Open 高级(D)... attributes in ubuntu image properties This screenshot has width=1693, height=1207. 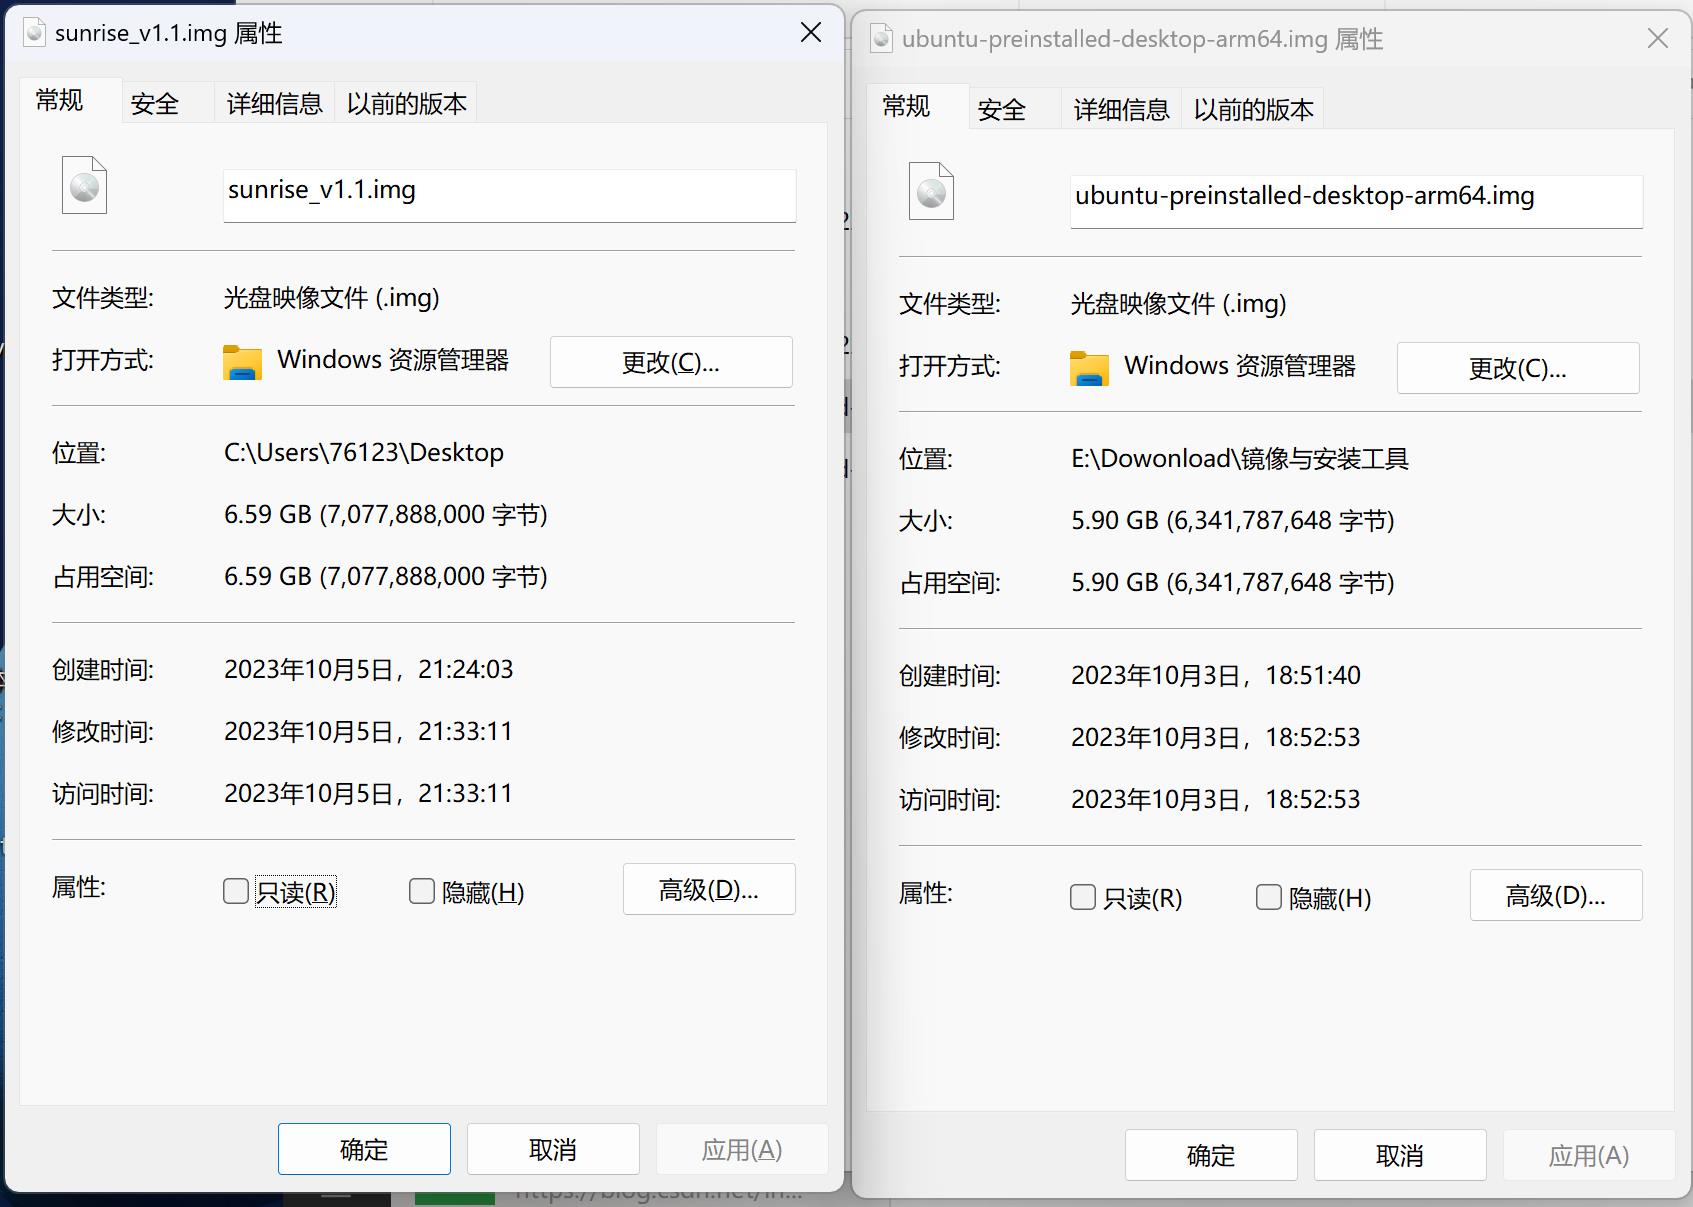pyautogui.click(x=1556, y=895)
